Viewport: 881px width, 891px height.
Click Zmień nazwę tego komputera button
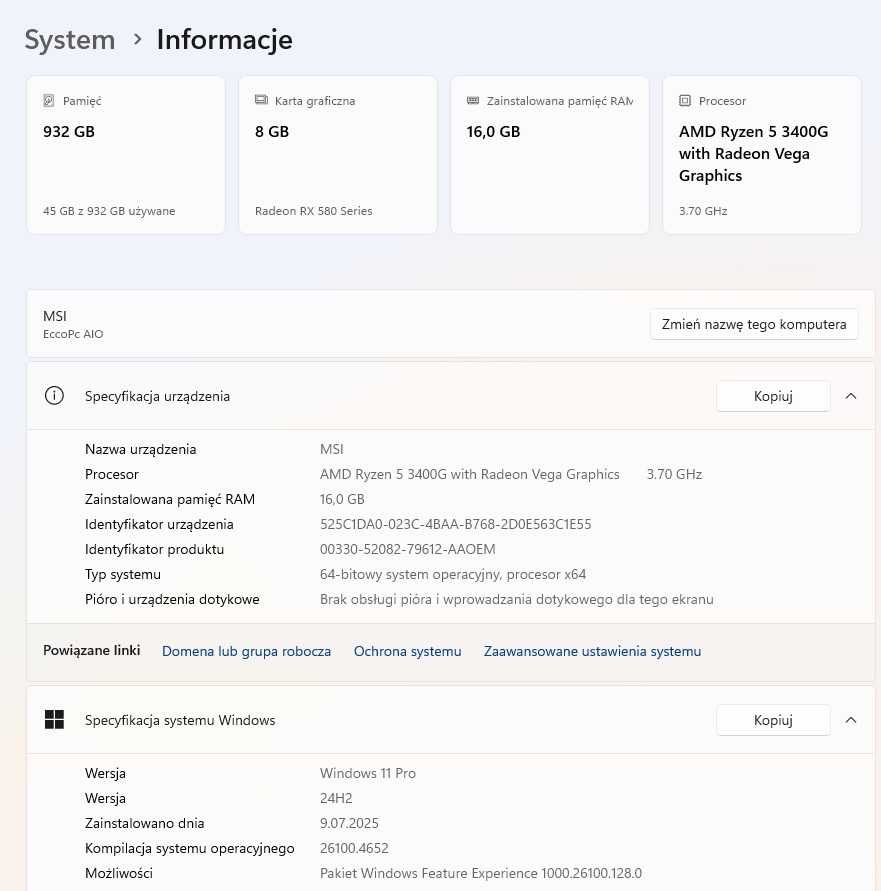tap(754, 324)
